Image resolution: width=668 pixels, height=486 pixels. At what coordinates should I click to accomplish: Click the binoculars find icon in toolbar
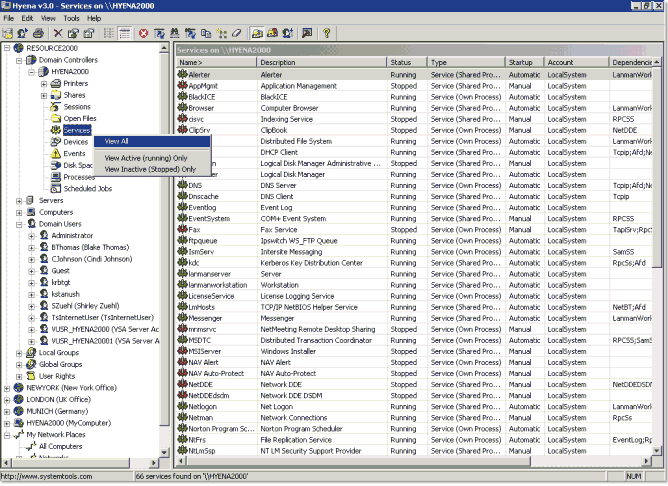pyautogui.click(x=175, y=33)
